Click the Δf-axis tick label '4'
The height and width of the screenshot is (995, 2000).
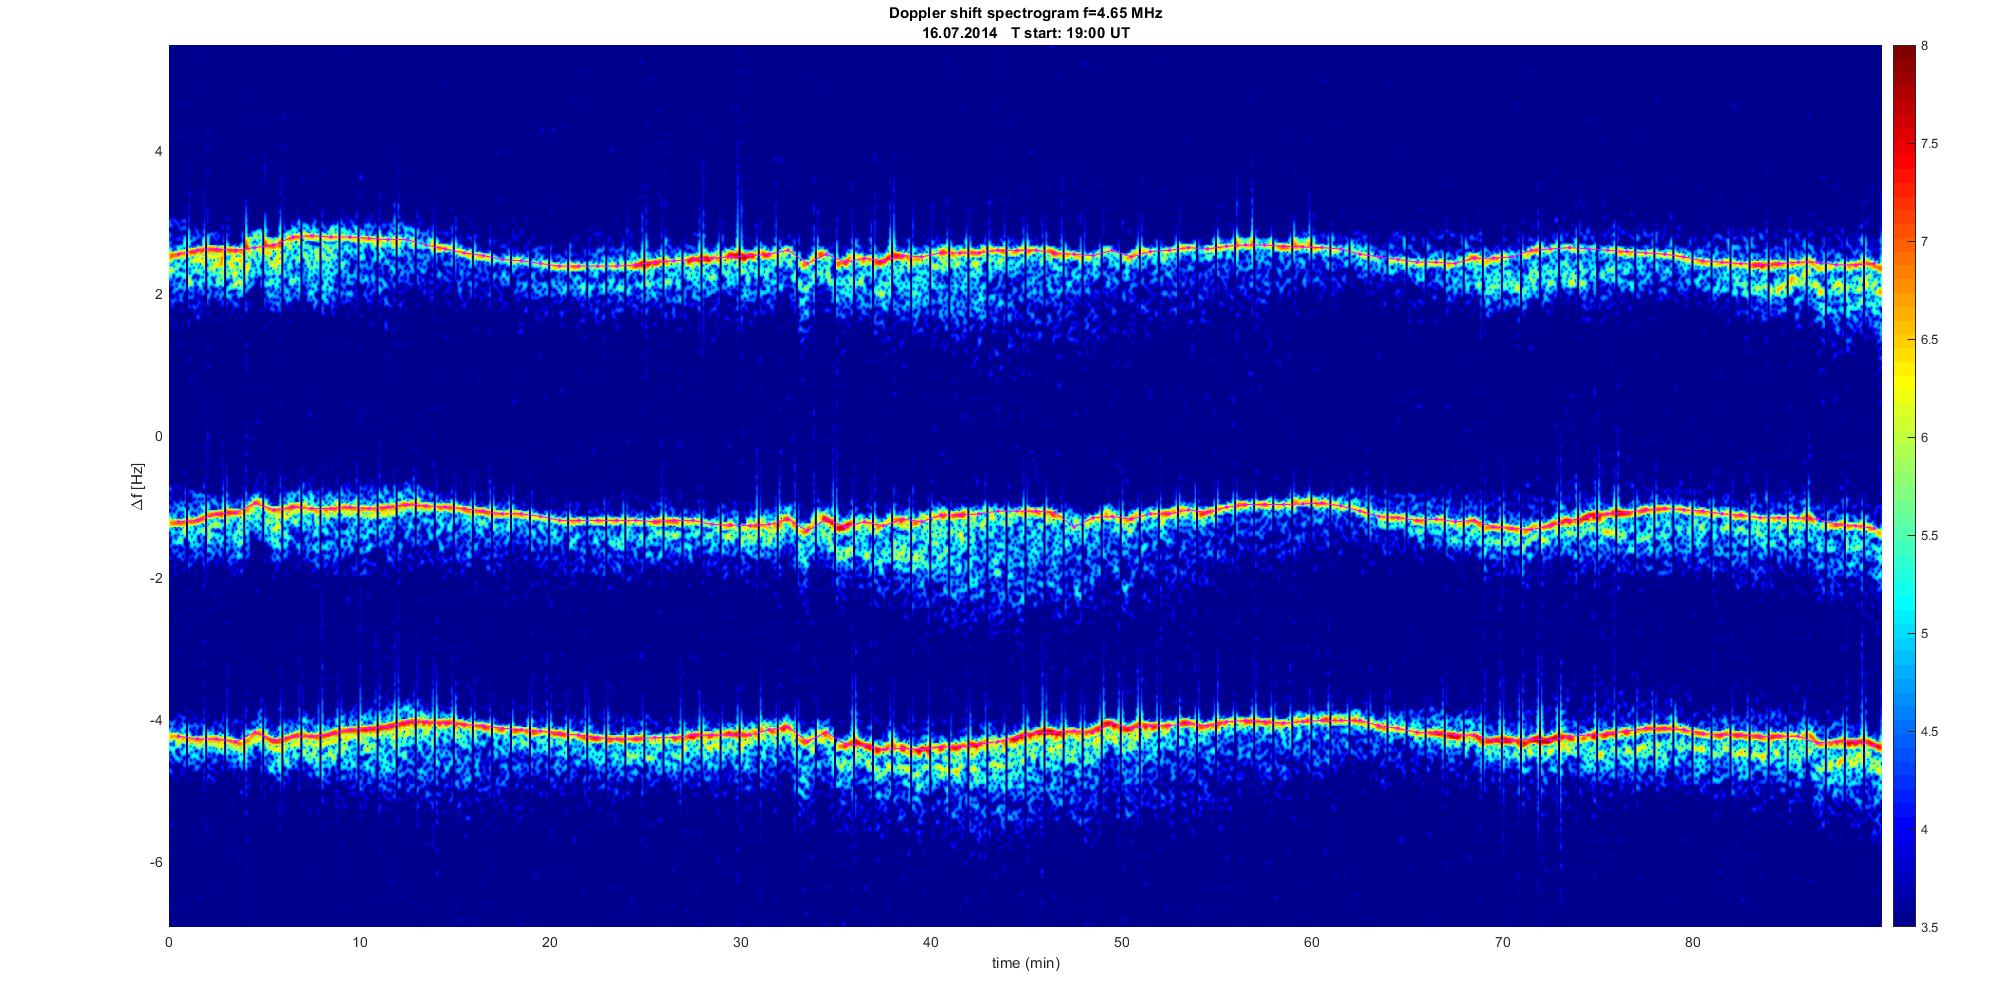point(158,151)
